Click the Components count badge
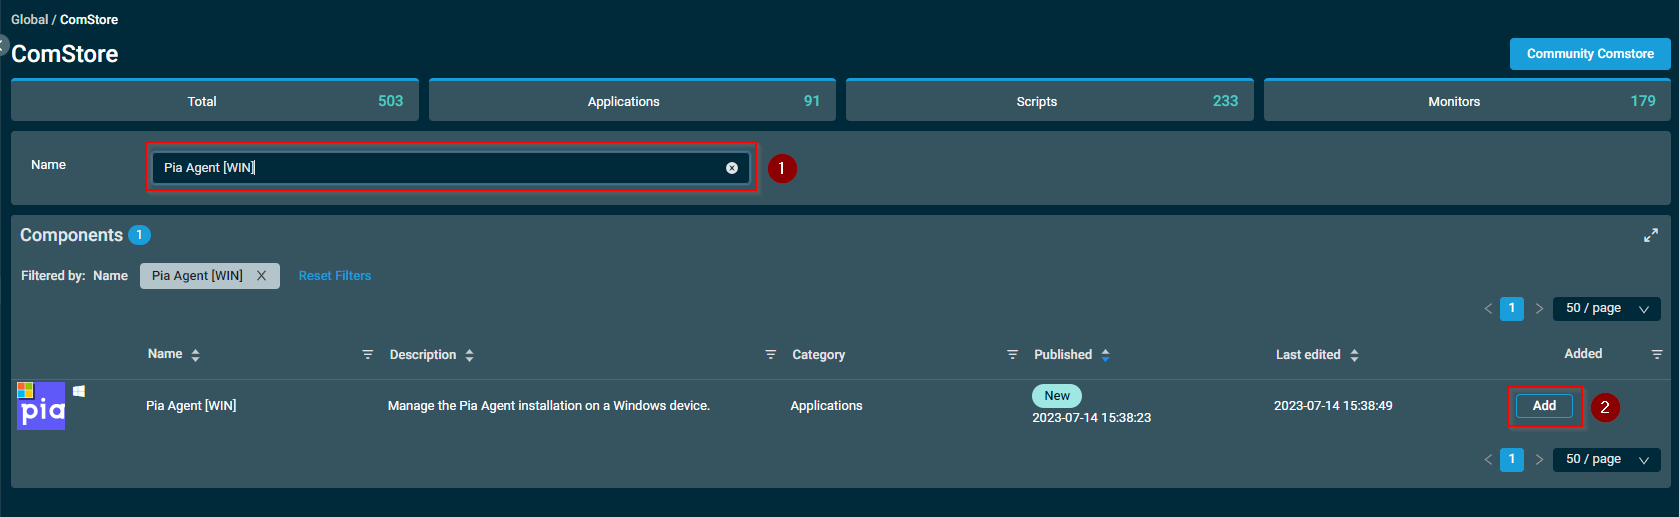The width and height of the screenshot is (1679, 517). (139, 235)
